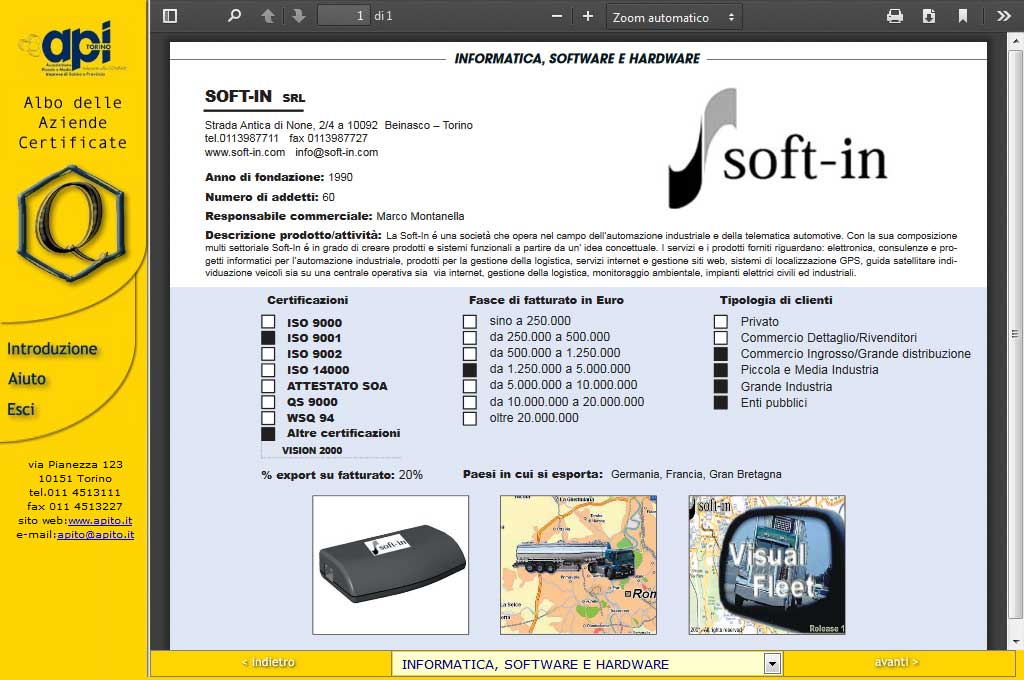This screenshot has width=1024, height=680.
Task: Go to previous page arrow
Action: [x=268, y=16]
